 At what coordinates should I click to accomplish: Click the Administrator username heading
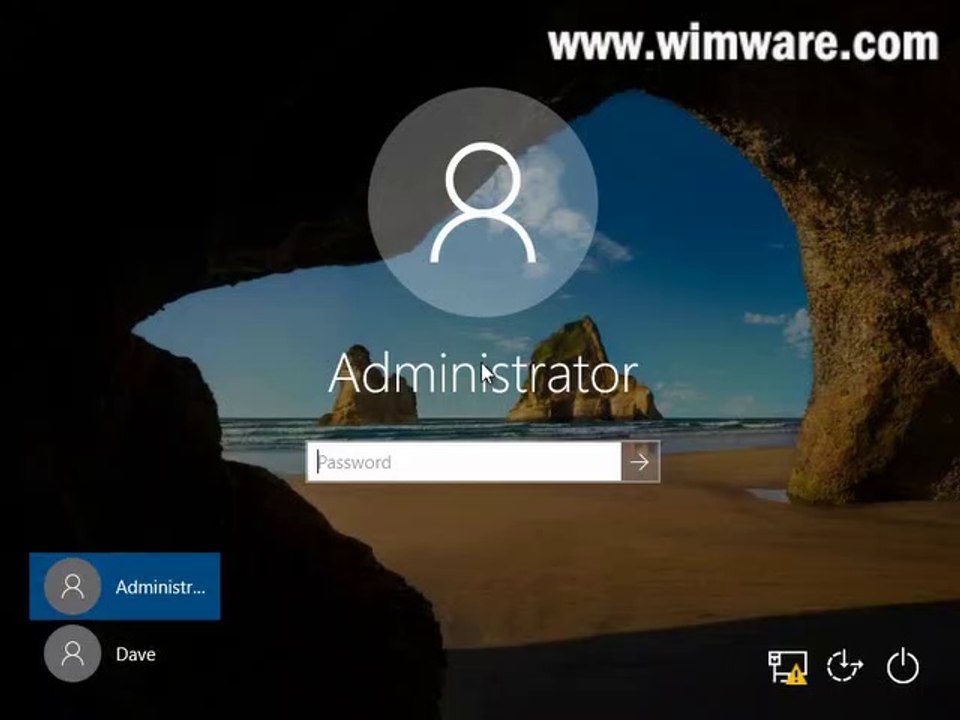click(x=483, y=372)
